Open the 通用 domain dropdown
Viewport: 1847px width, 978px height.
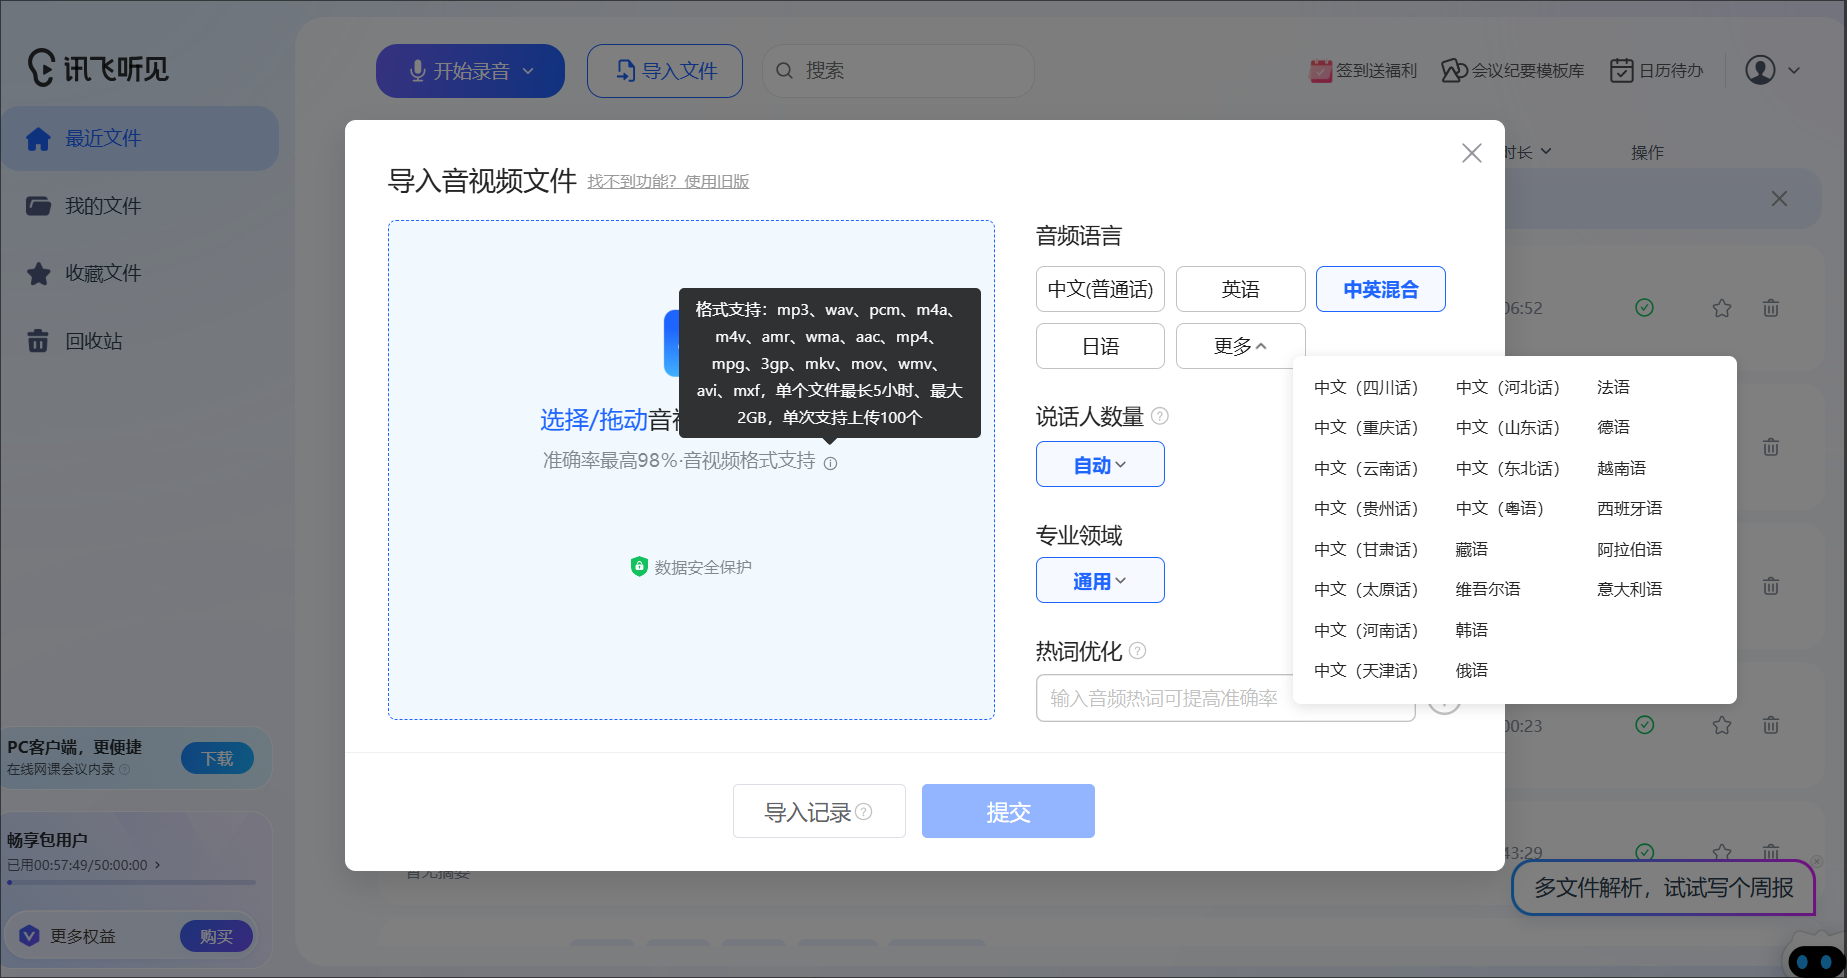click(x=1100, y=580)
